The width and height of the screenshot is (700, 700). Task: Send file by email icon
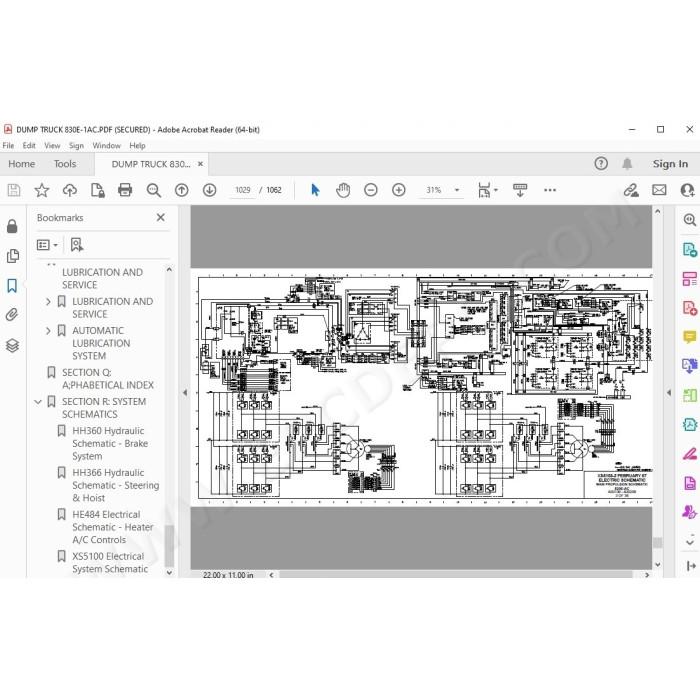(659, 190)
